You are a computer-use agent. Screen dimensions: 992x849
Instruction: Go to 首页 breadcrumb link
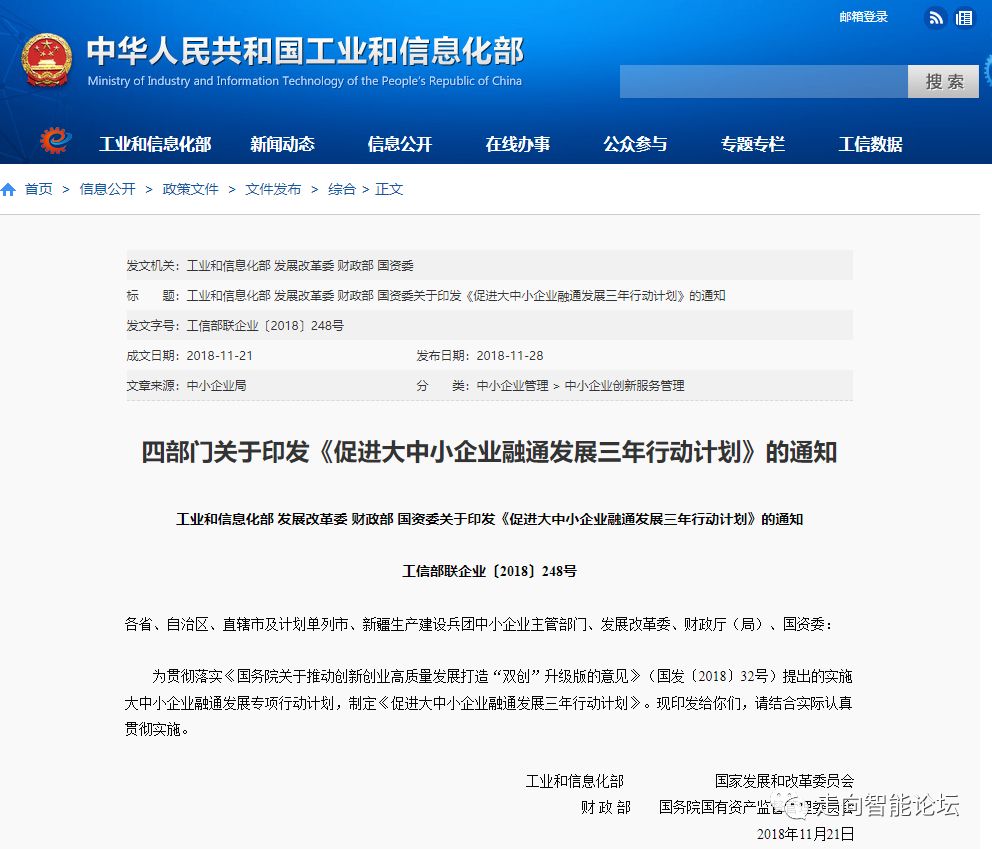(39, 189)
